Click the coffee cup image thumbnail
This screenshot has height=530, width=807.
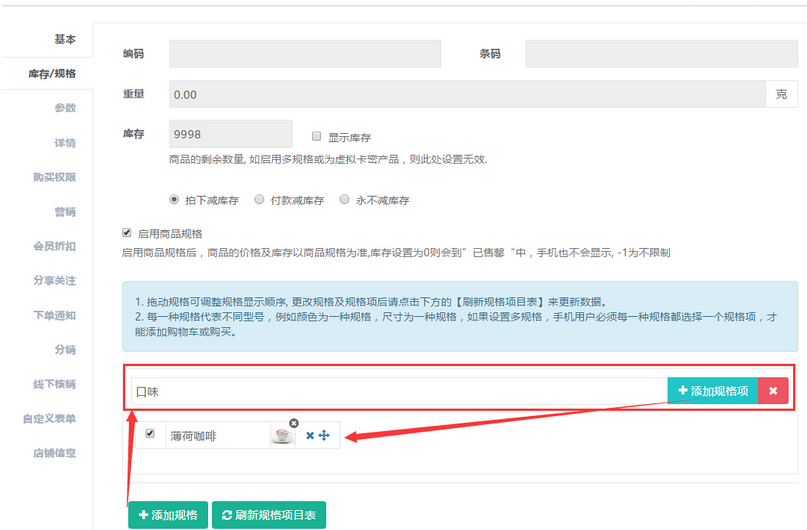[x=282, y=436]
